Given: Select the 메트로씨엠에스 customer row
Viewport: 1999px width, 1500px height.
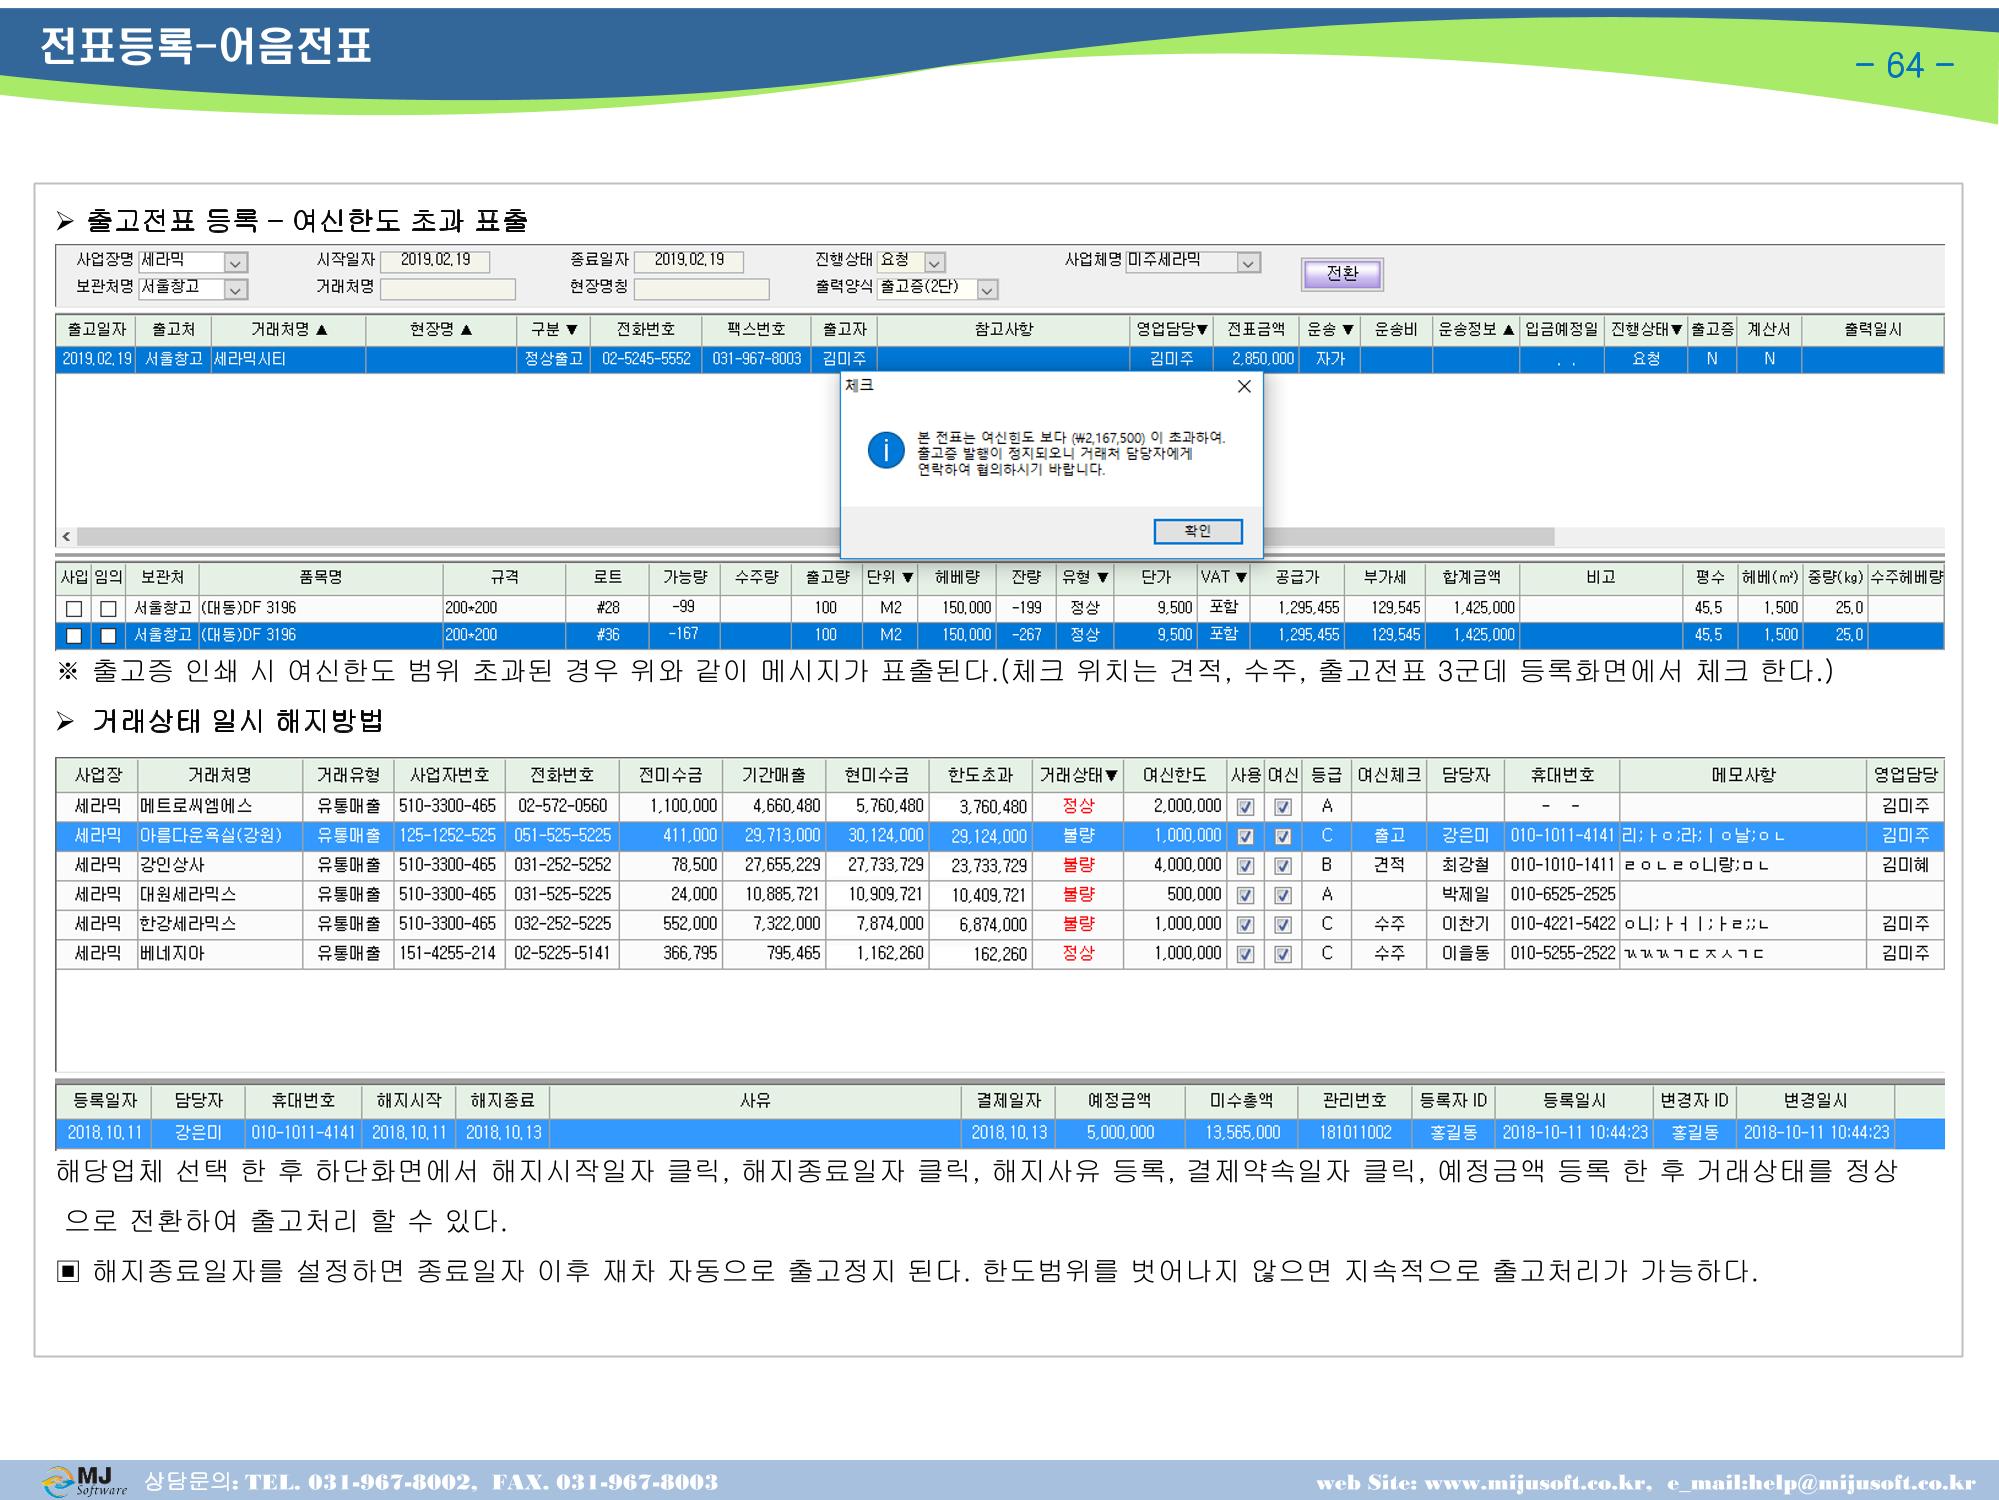Looking at the screenshot, I should [1000, 806].
